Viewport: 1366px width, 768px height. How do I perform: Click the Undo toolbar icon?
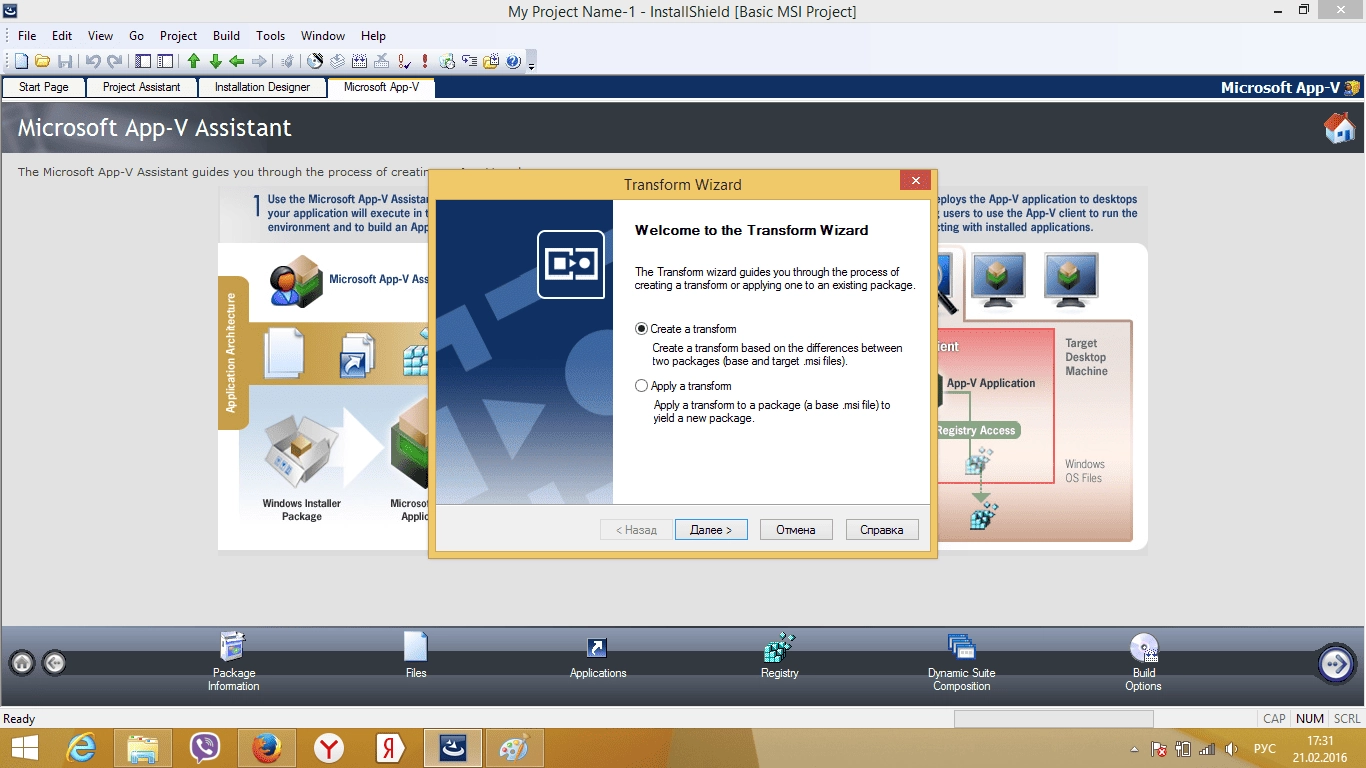pos(93,62)
